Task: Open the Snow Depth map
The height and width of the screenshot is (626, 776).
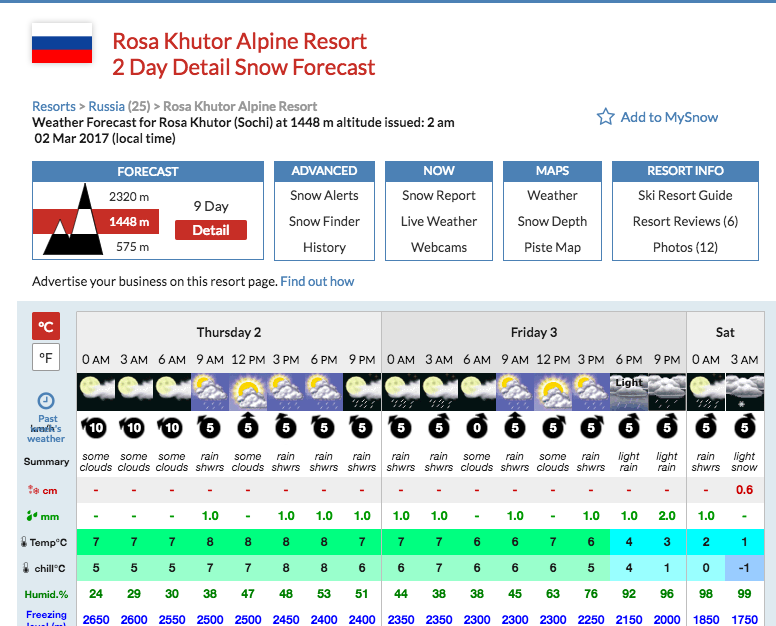Action: click(x=552, y=221)
